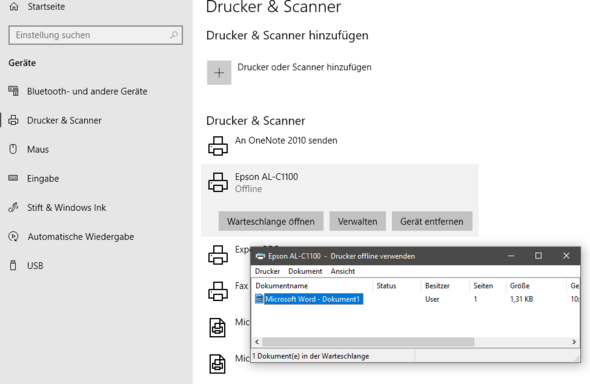Open Bluetooth- und andere Geräte settings
The height and width of the screenshot is (384, 590).
coord(87,91)
